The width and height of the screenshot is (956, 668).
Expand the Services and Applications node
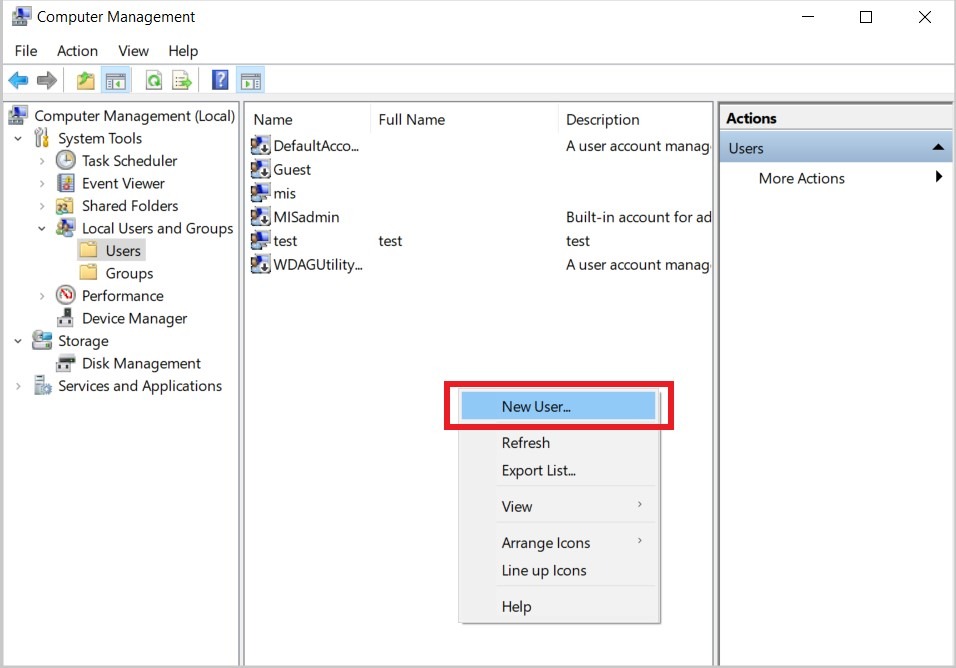pyautogui.click(x=18, y=387)
